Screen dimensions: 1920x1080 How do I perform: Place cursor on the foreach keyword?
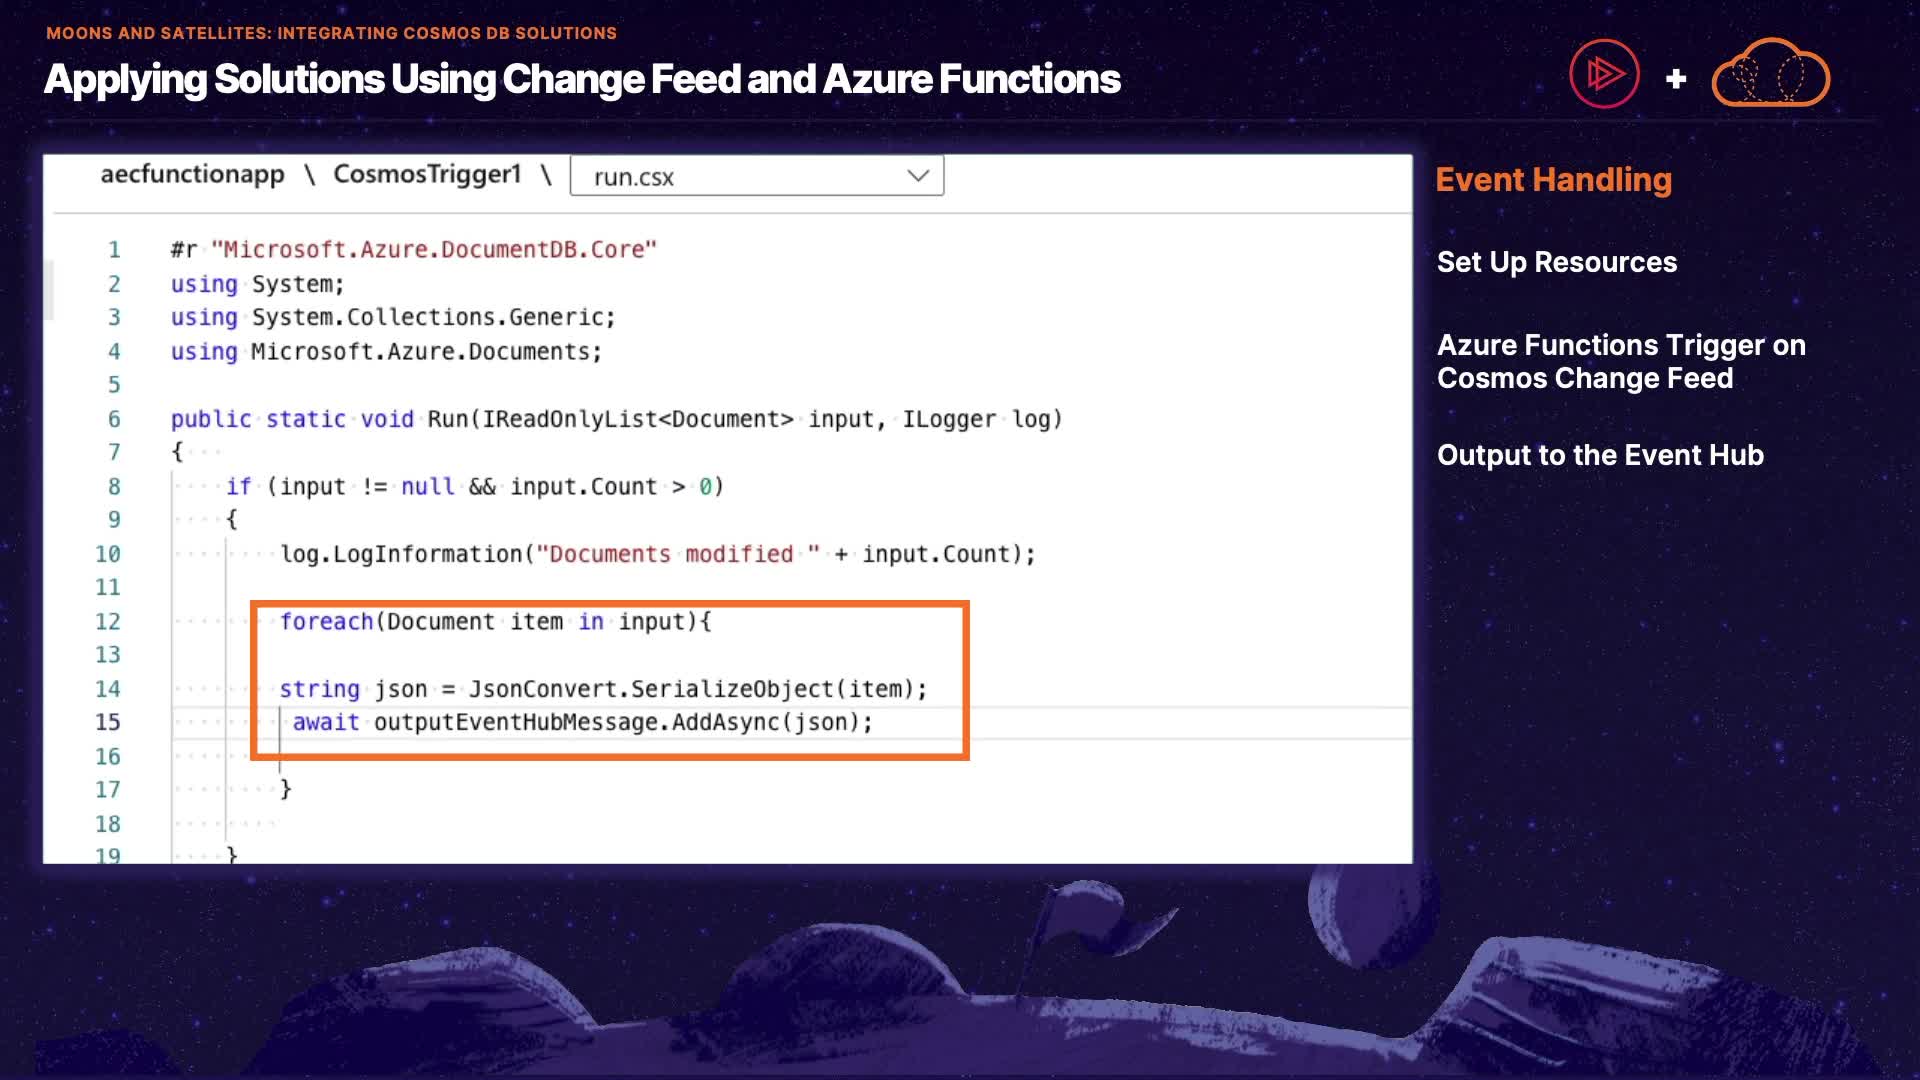(326, 621)
